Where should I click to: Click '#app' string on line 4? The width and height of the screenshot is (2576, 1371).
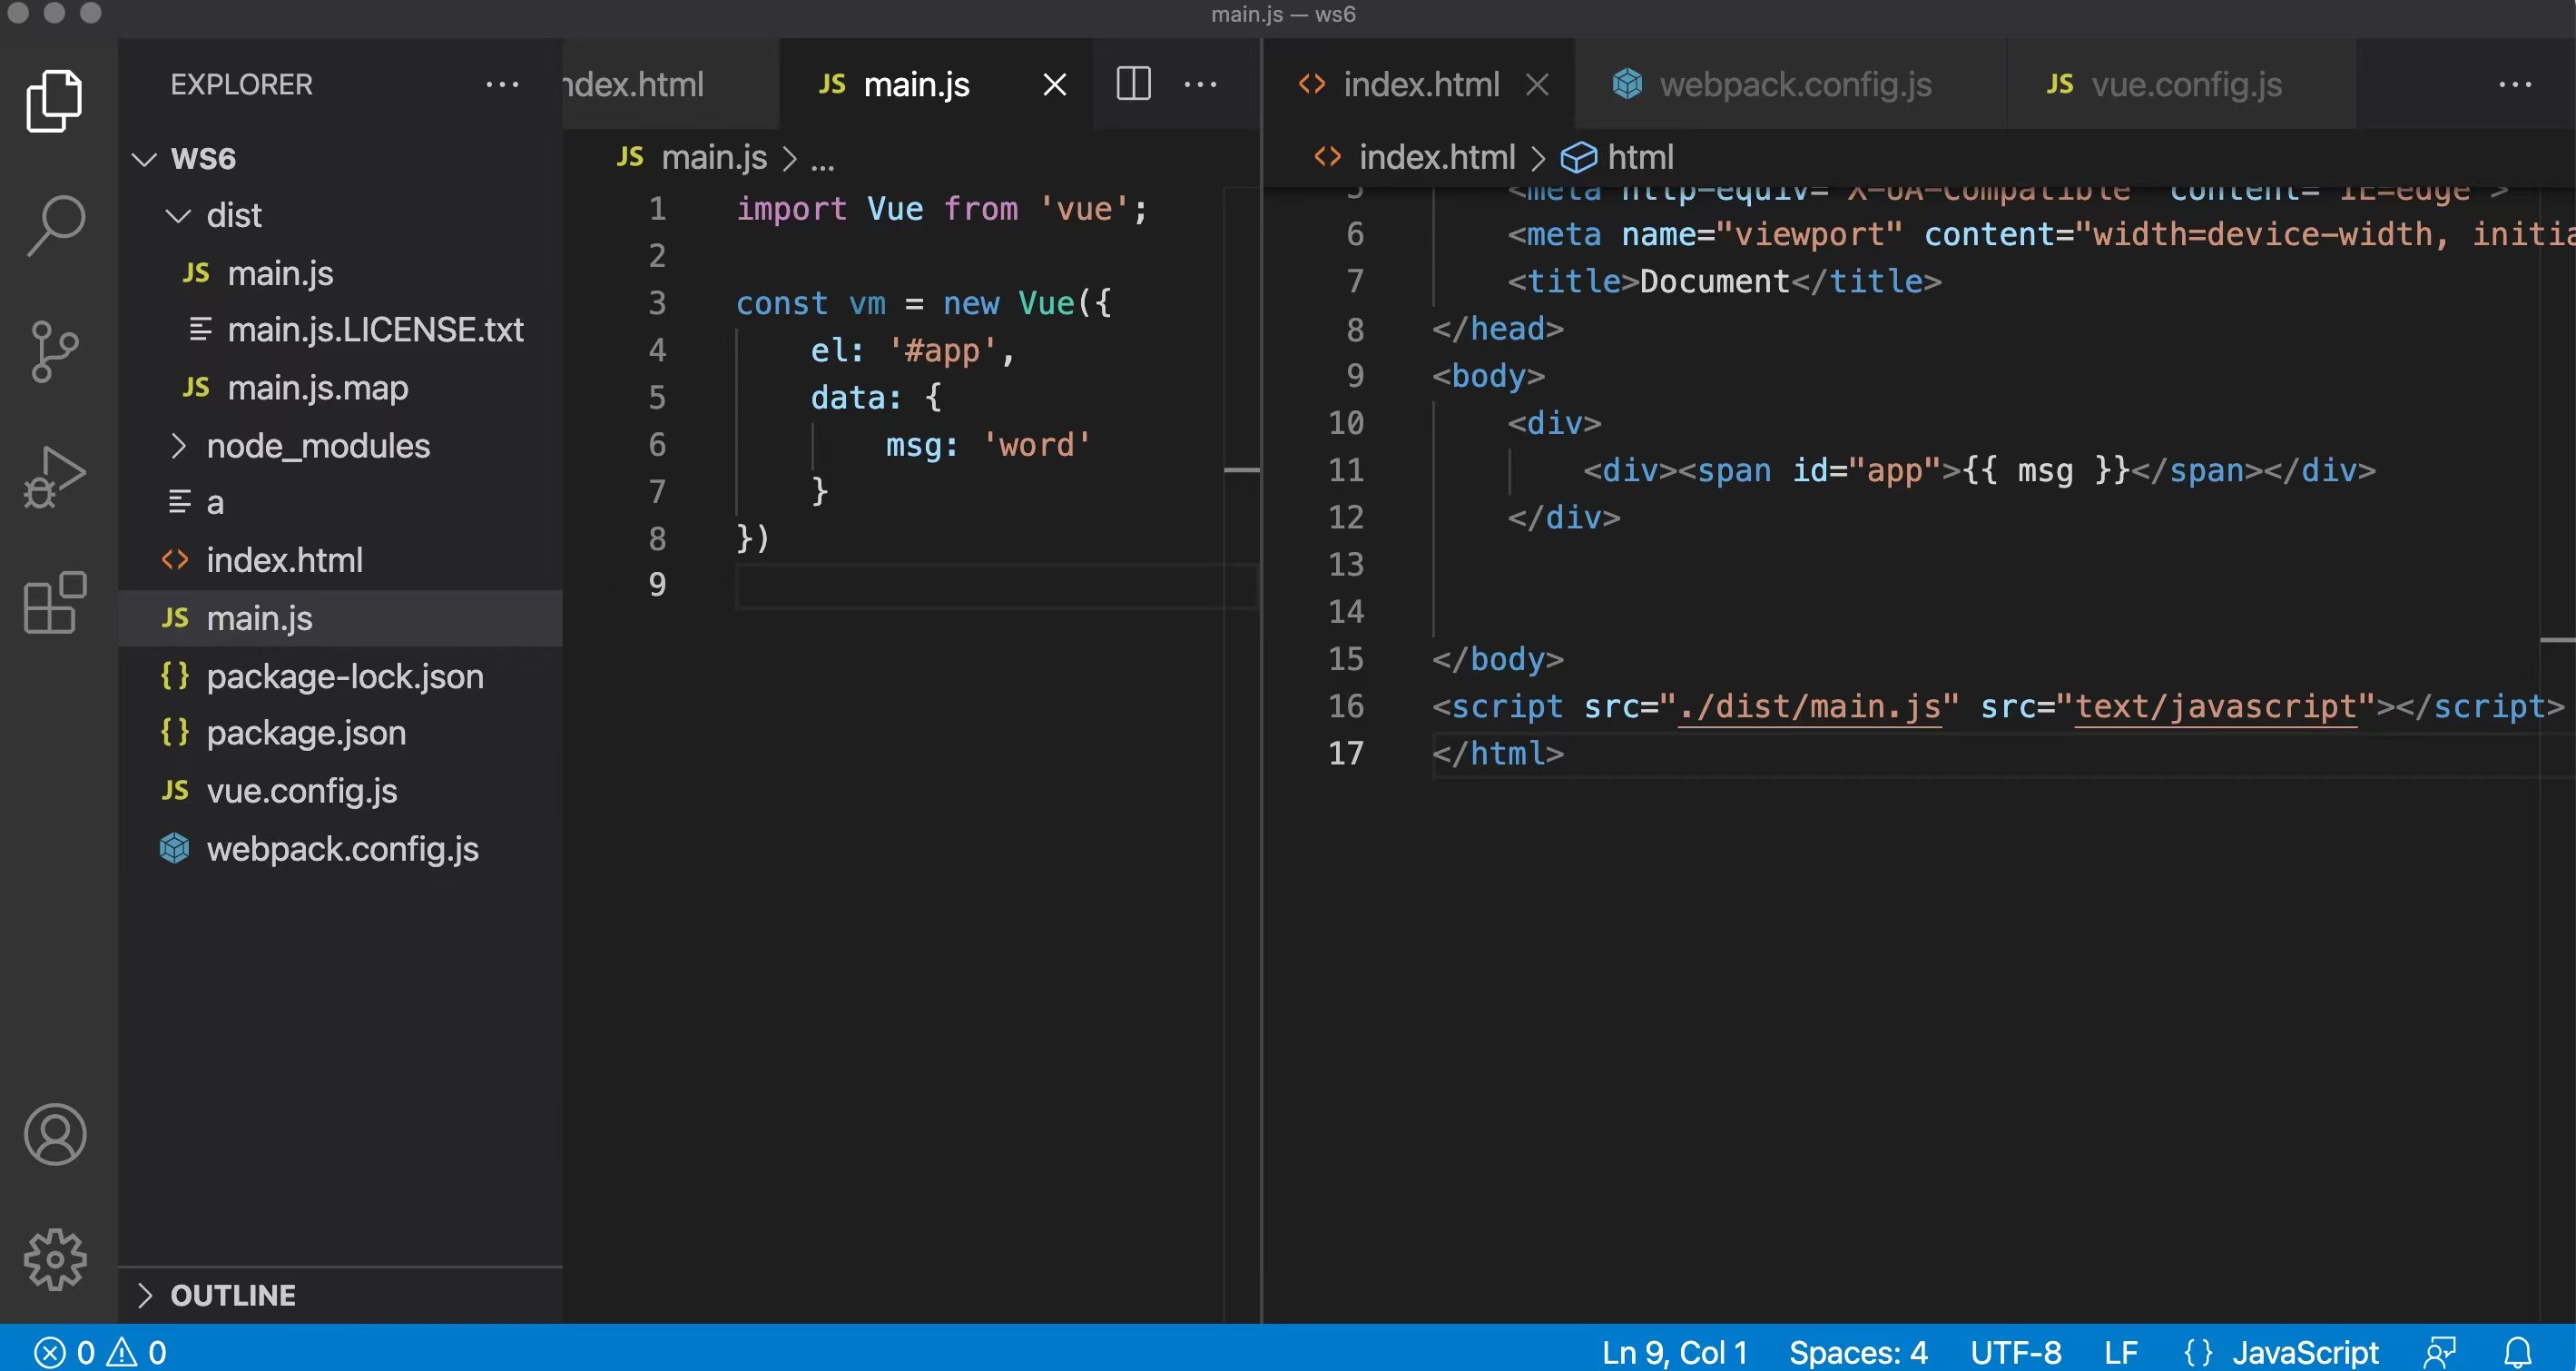[941, 351]
